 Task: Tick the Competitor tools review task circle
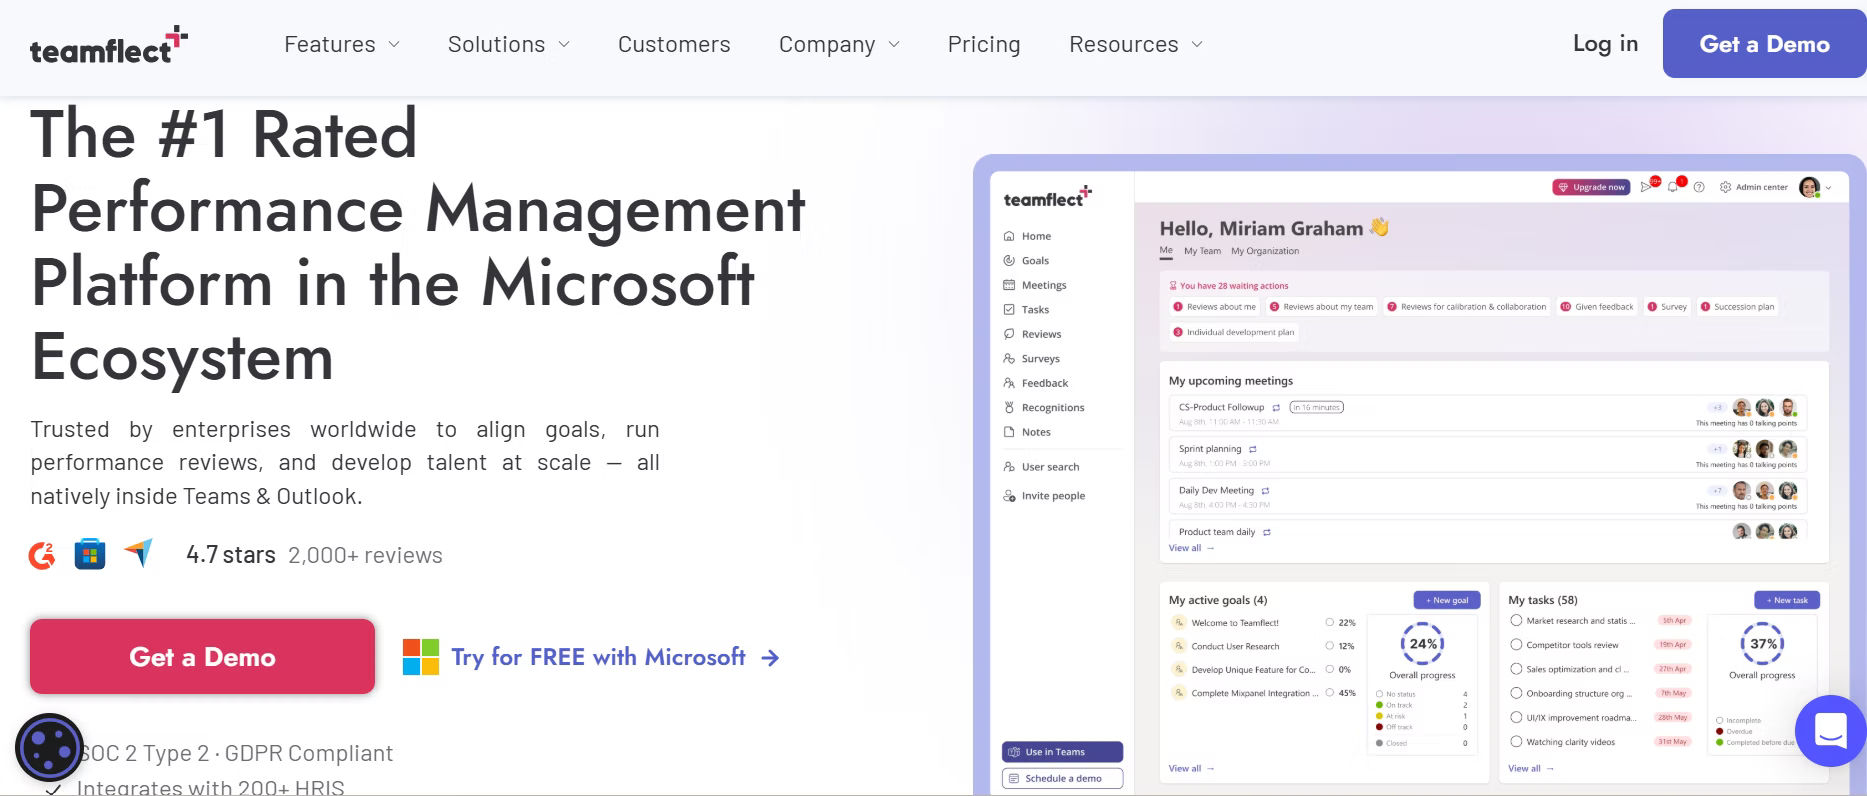[x=1516, y=645]
